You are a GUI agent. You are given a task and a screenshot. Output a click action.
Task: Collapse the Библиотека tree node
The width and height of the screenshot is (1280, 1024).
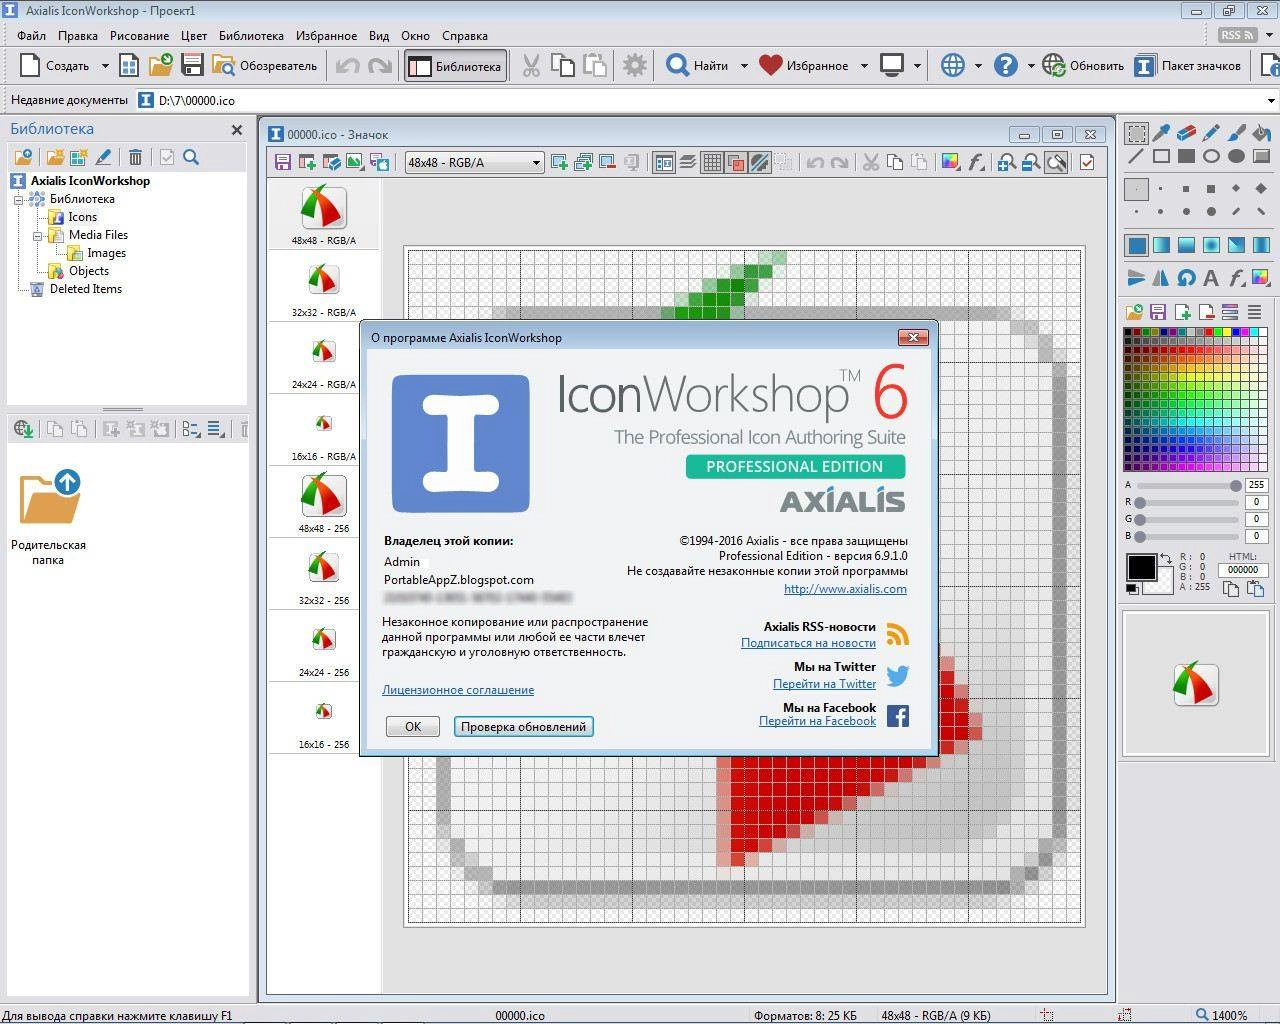(18, 199)
